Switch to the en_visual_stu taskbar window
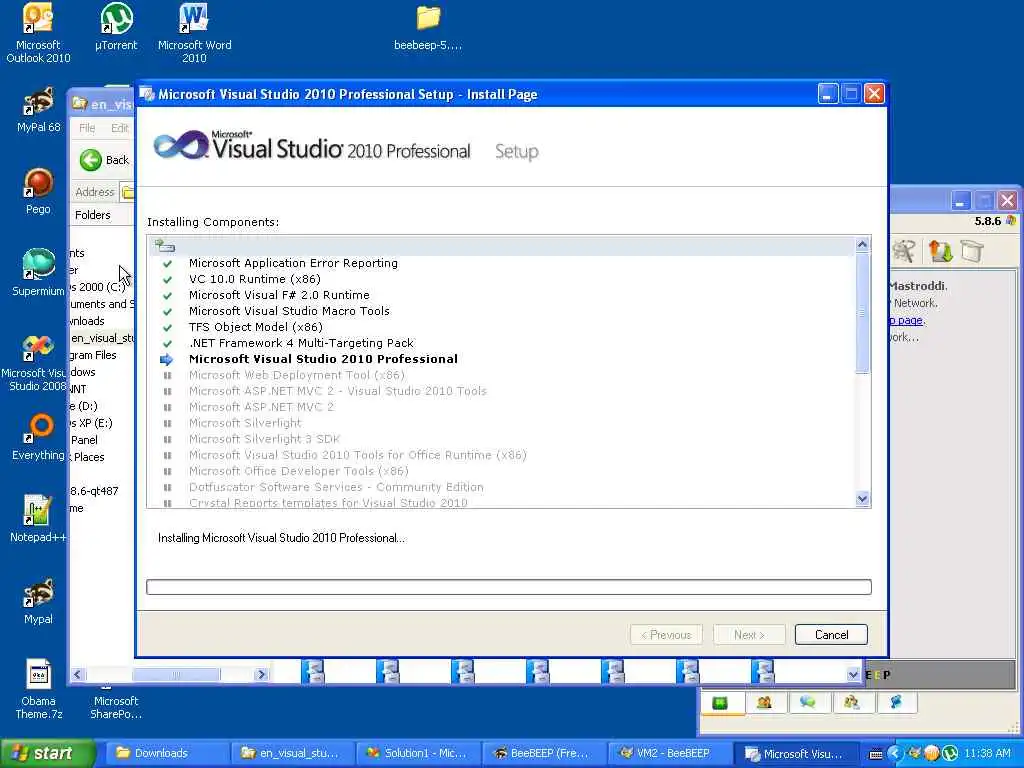The height and width of the screenshot is (768, 1024). [x=291, y=753]
